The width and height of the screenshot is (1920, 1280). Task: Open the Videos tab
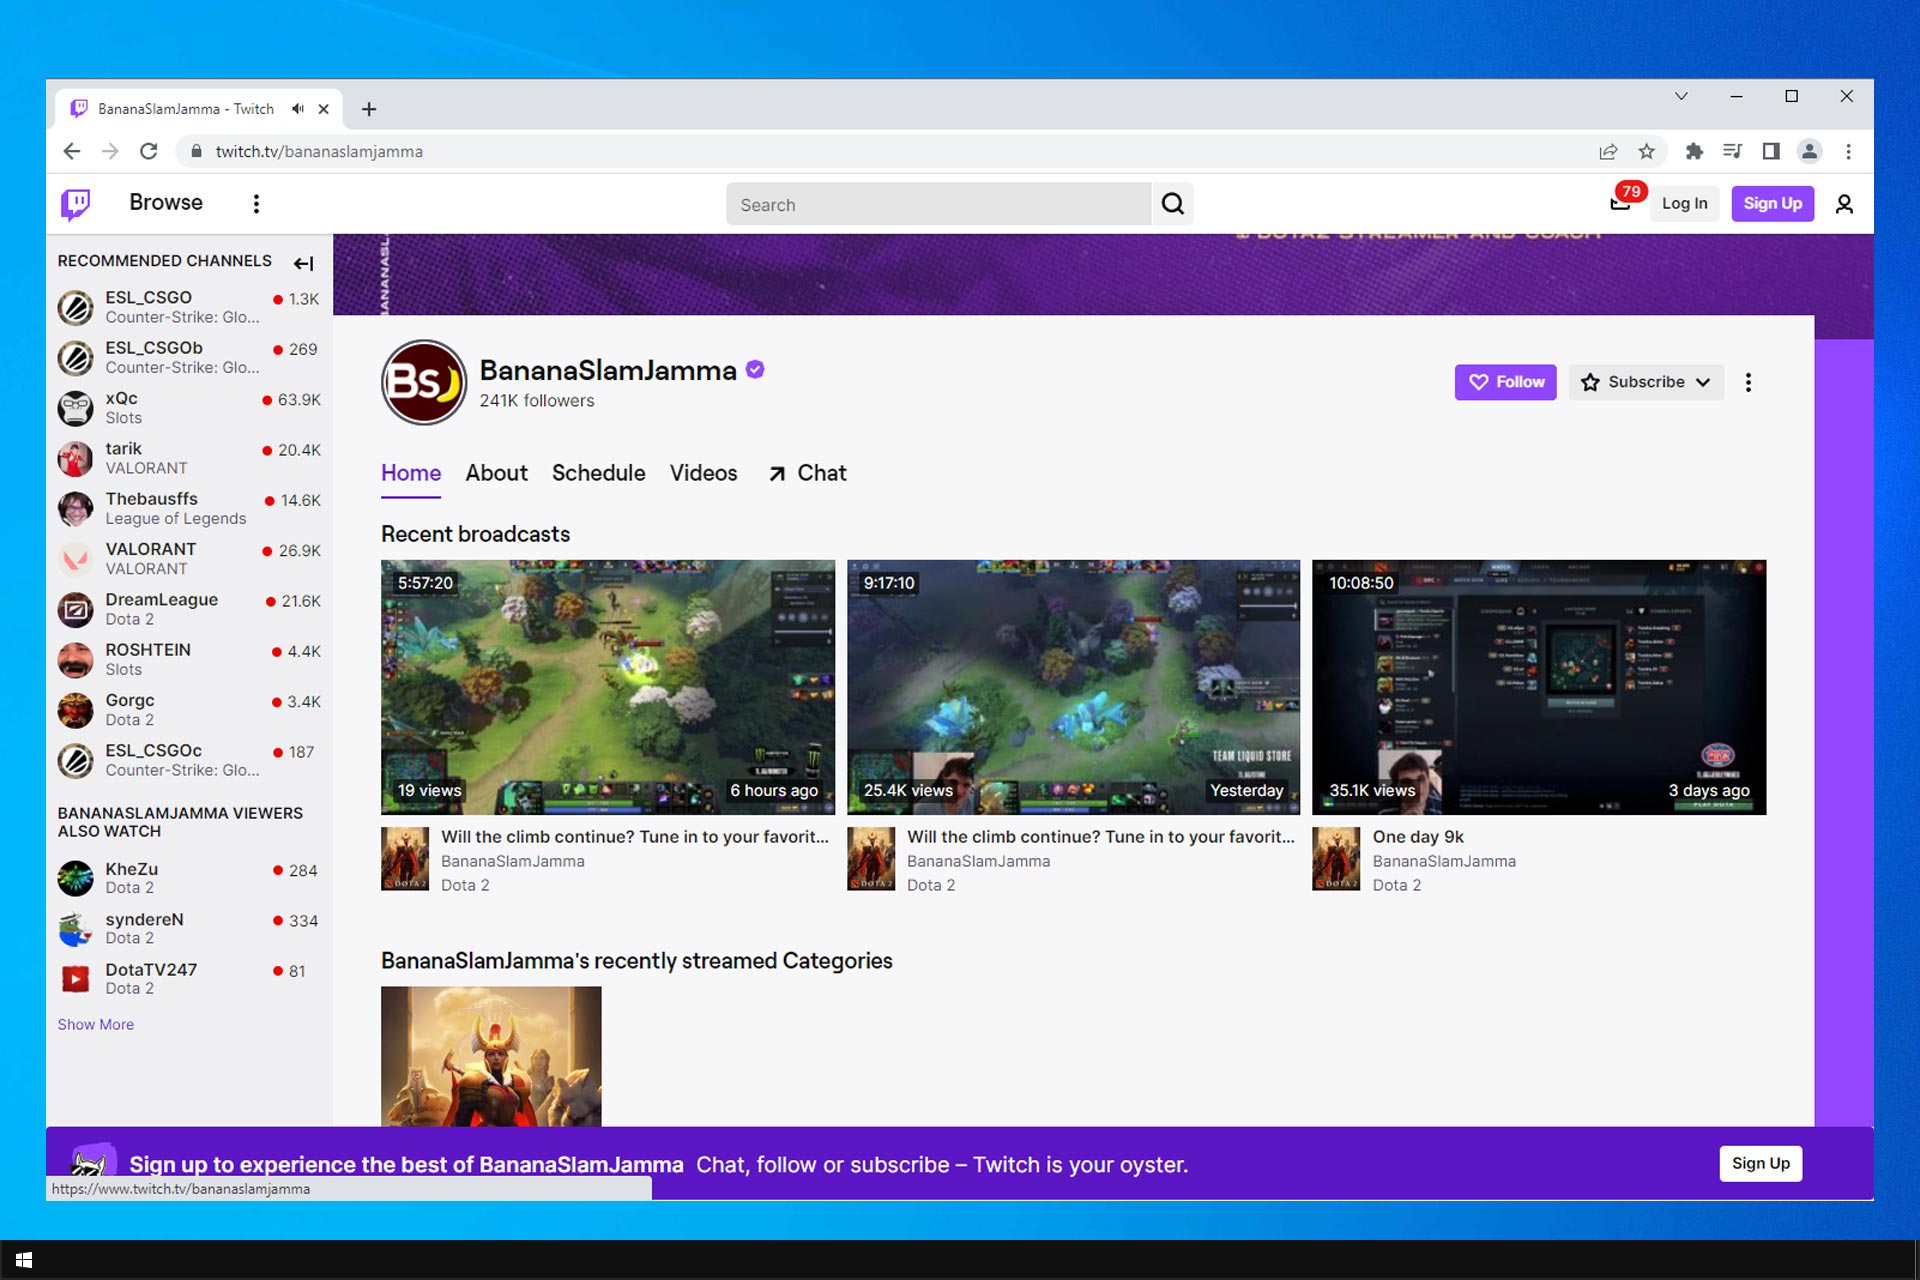coord(703,473)
